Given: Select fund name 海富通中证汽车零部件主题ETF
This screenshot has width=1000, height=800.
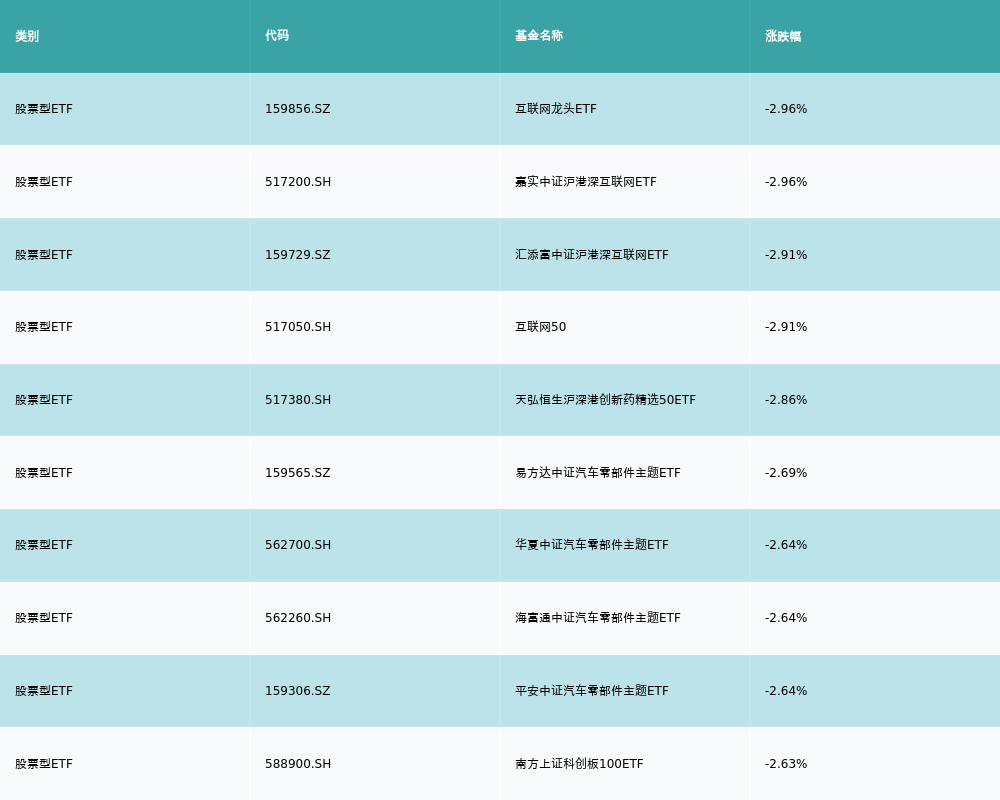Looking at the screenshot, I should click(x=598, y=618).
